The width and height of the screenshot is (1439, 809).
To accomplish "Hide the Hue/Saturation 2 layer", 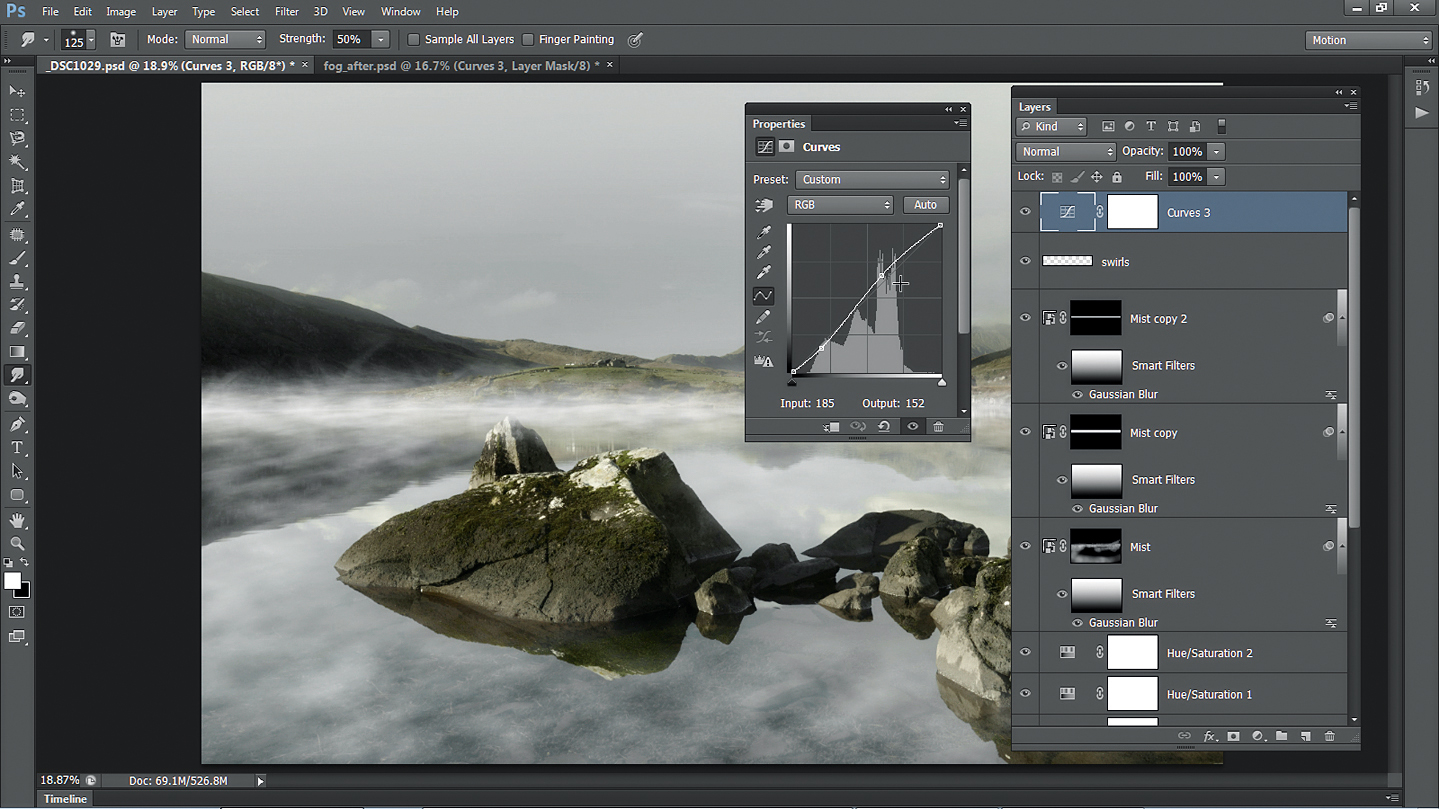I will point(1025,653).
